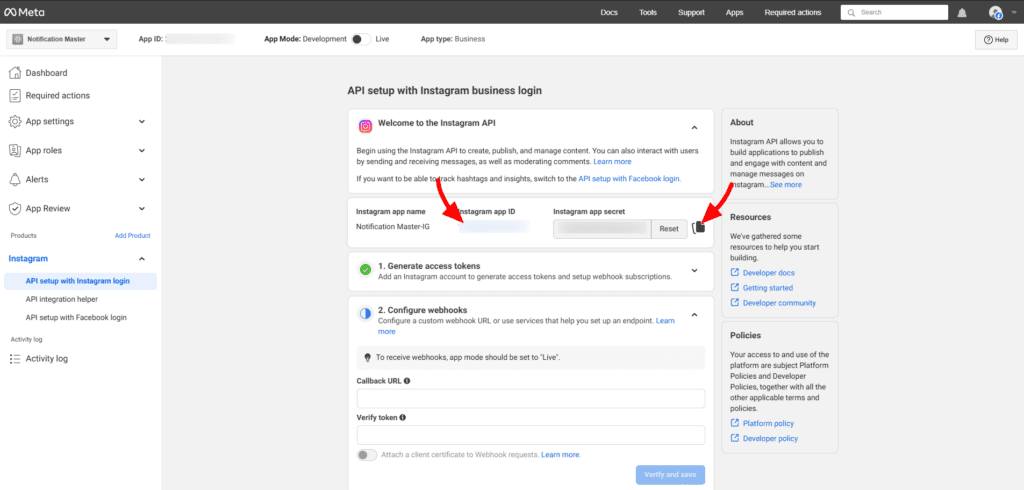The width and height of the screenshot is (1024, 490).
Task: Collapse the Welcome to the Instagram API card
Action: pyautogui.click(x=694, y=127)
